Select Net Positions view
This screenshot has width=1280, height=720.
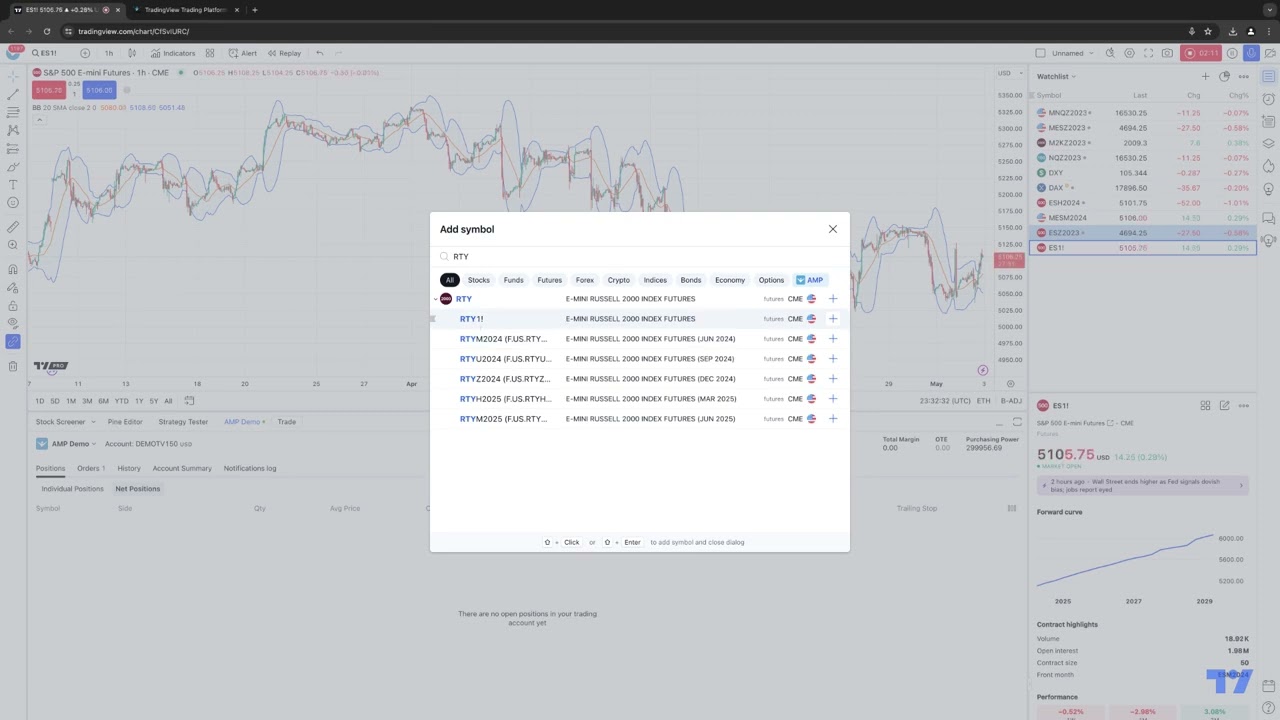138,489
